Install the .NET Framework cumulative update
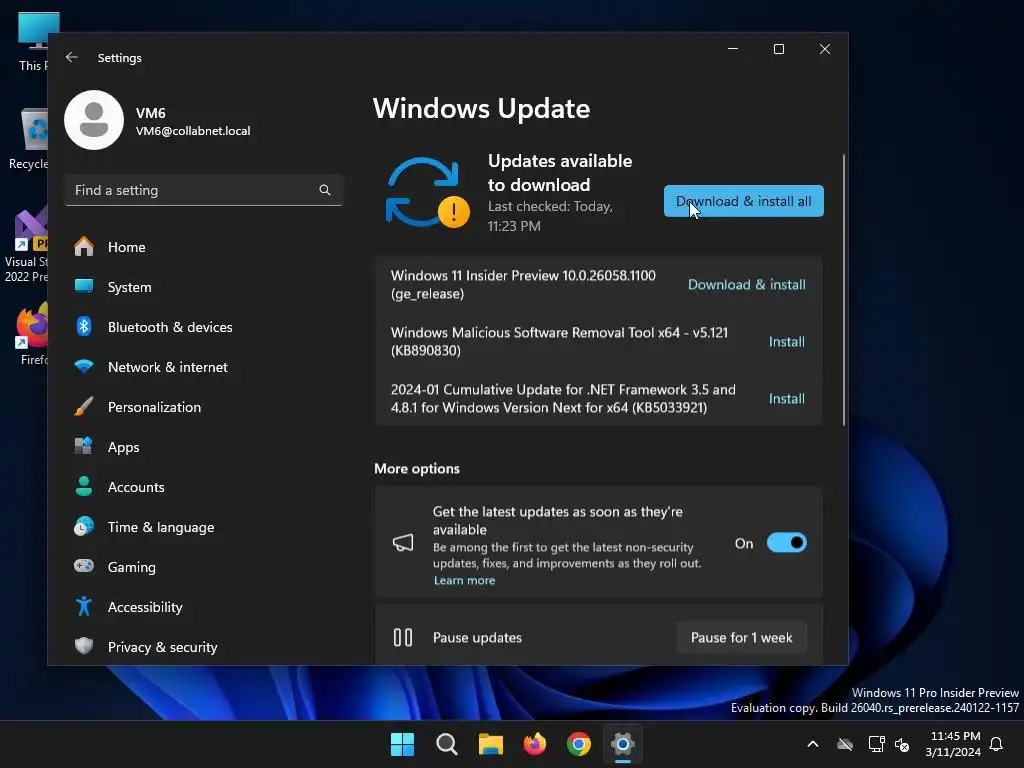The image size is (1024, 768). click(786, 398)
